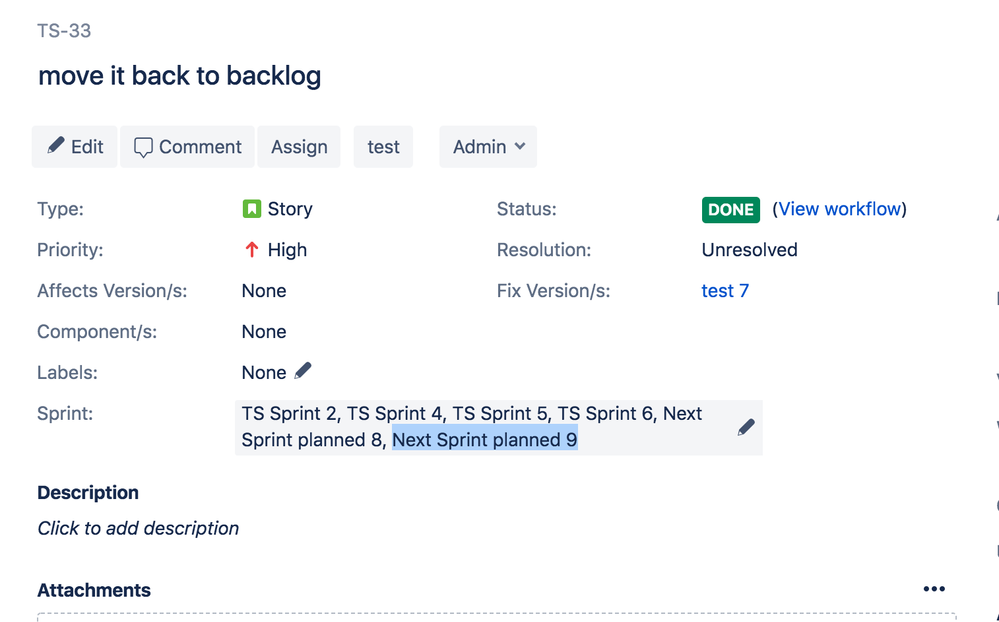This screenshot has width=999, height=622.
Task: Click the red High priority arrow icon
Action: coord(254,250)
